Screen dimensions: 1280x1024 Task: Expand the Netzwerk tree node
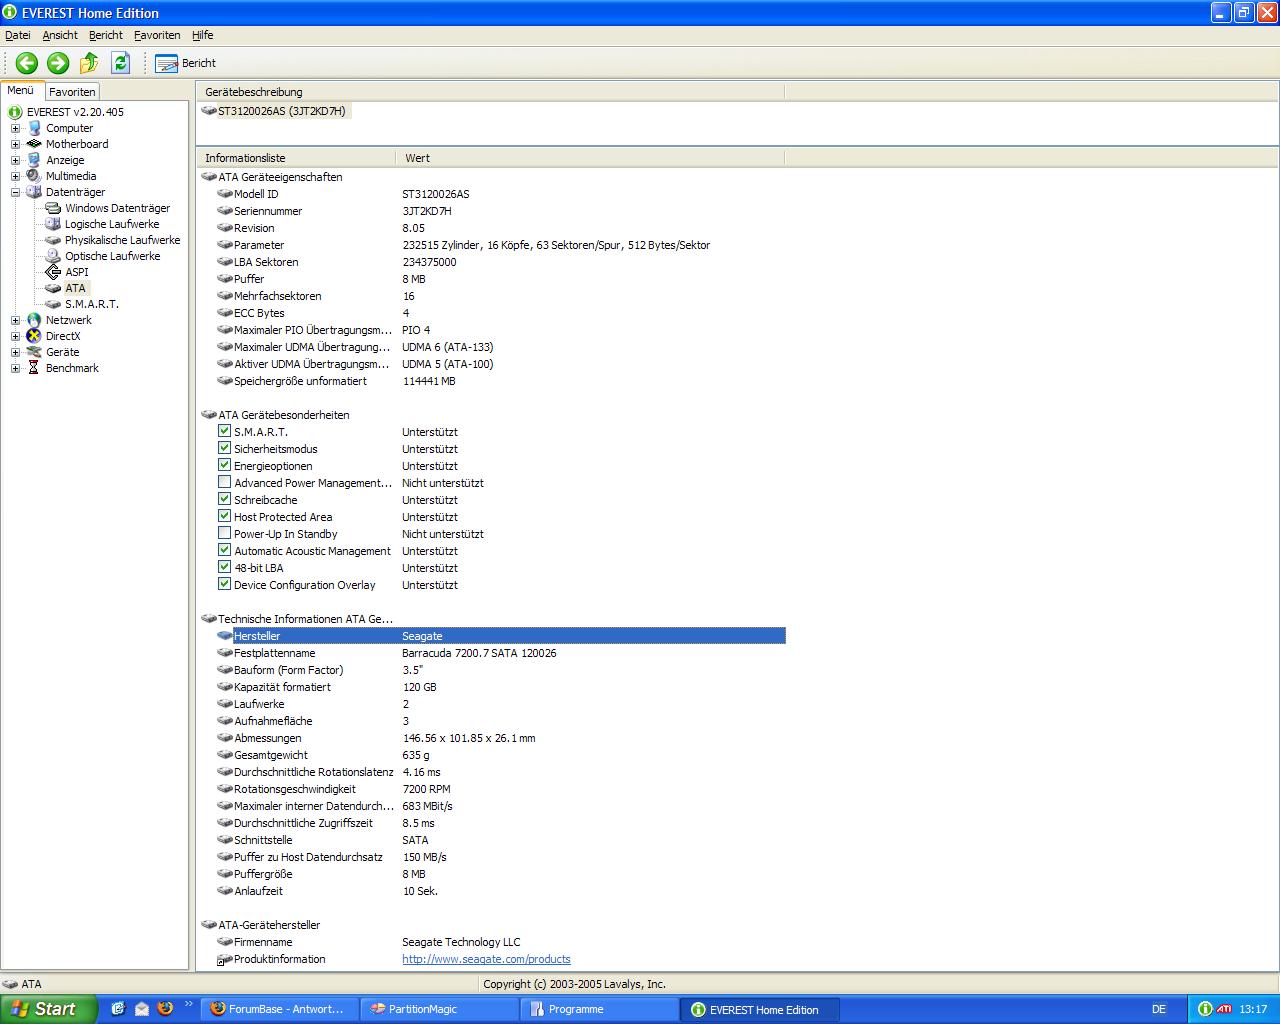pos(15,320)
